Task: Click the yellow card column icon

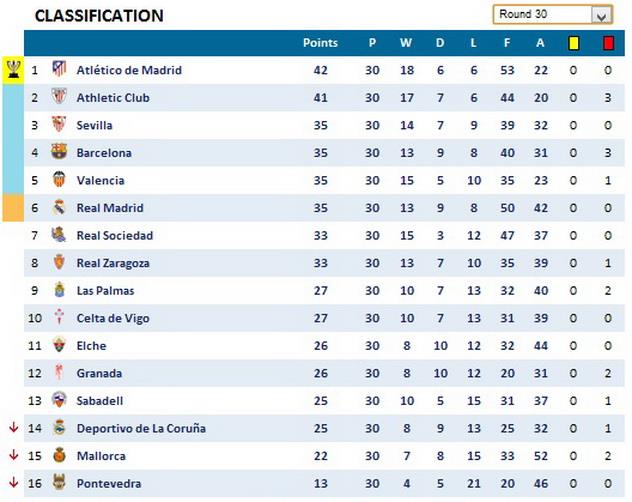Action: click(x=574, y=43)
